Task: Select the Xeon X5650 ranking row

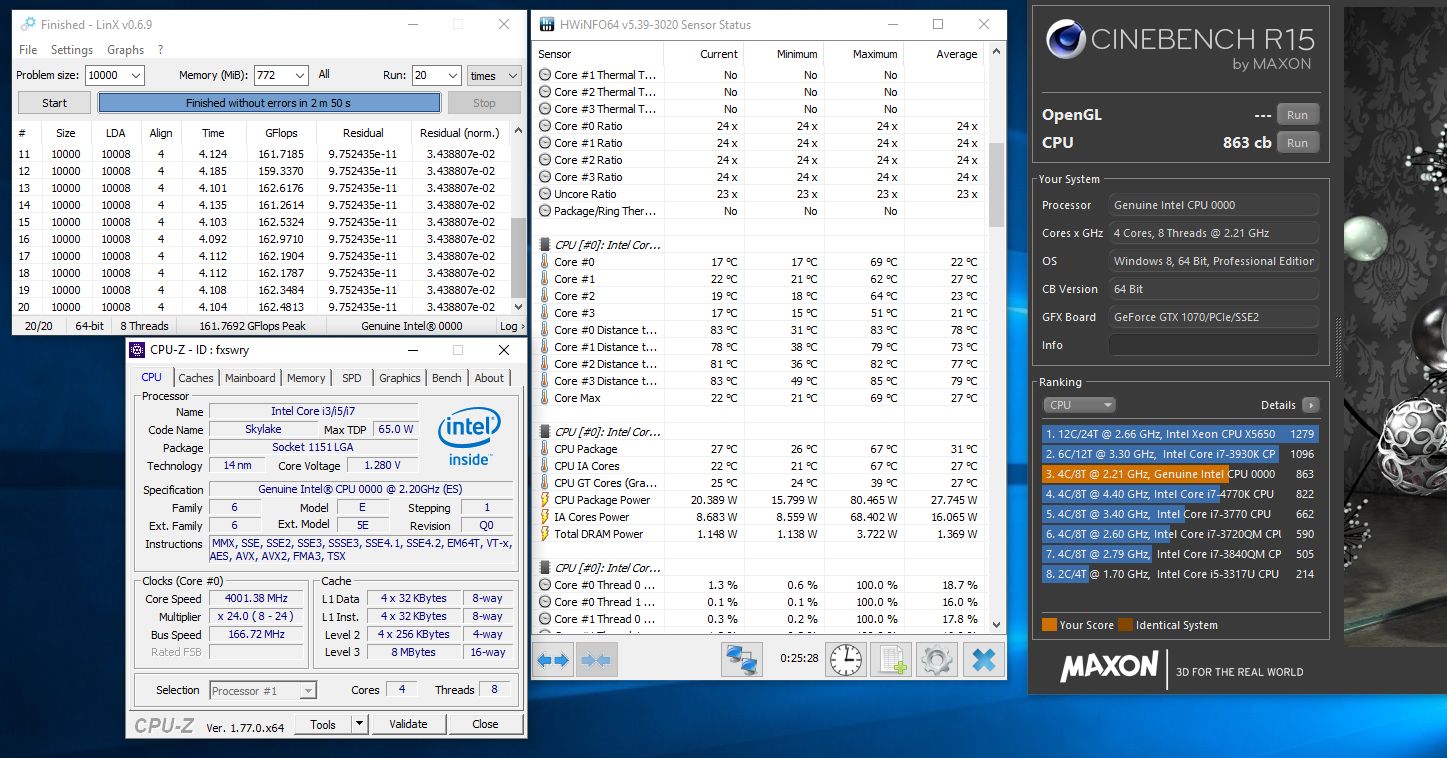Action: (1180, 434)
